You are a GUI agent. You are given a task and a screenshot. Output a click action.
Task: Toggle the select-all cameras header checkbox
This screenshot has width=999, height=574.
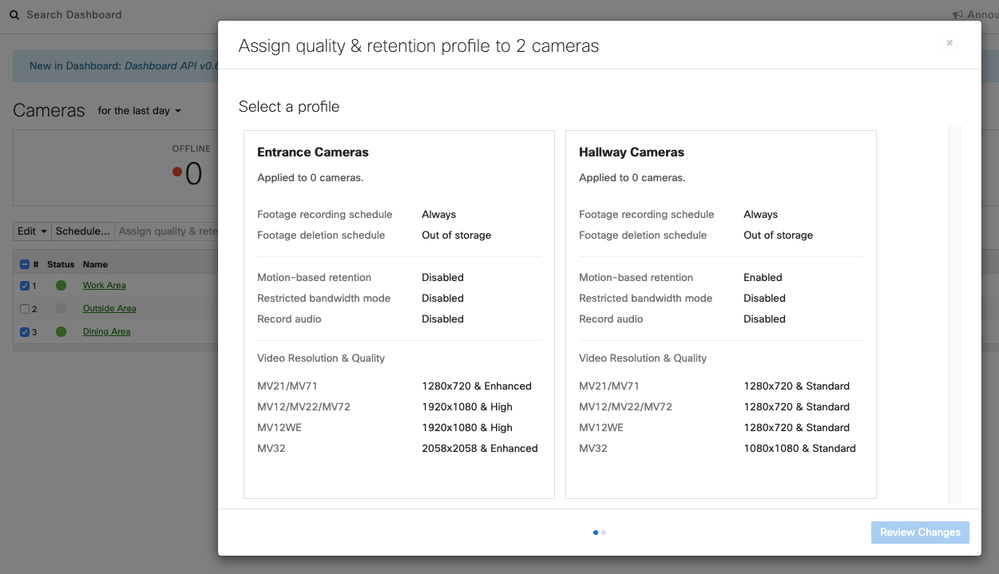point(24,264)
